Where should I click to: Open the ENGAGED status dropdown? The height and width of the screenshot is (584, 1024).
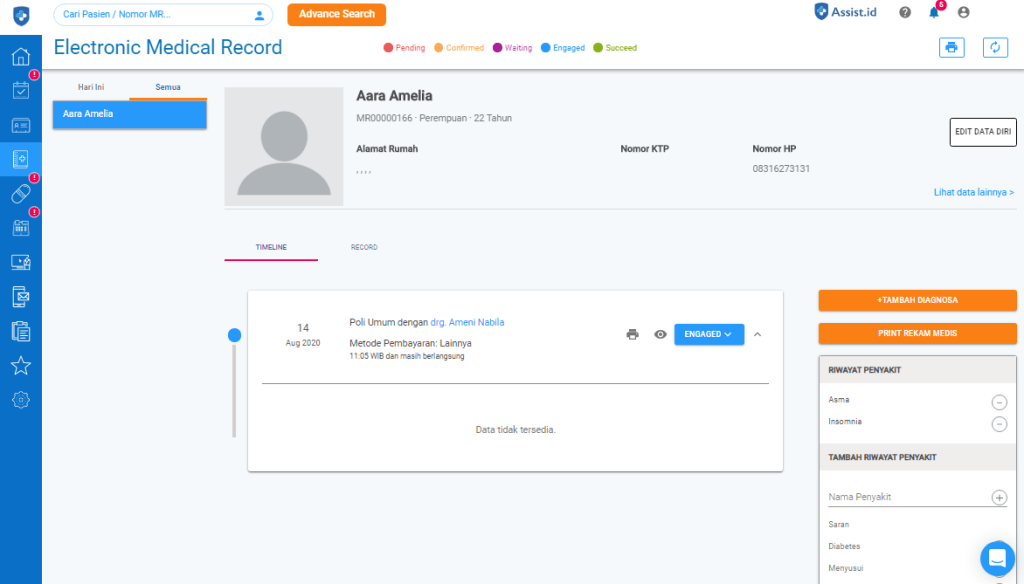709,334
